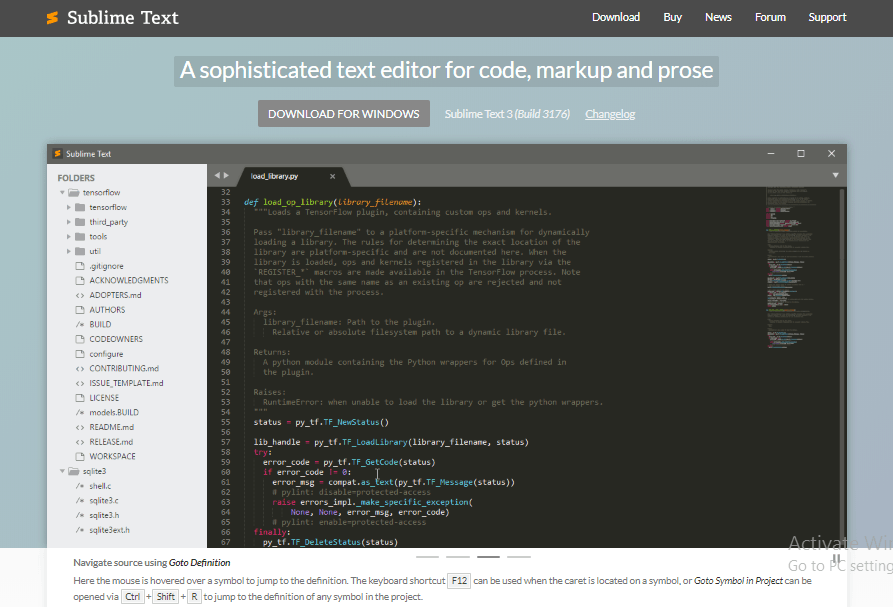Click the previous tab left arrow

(216, 175)
